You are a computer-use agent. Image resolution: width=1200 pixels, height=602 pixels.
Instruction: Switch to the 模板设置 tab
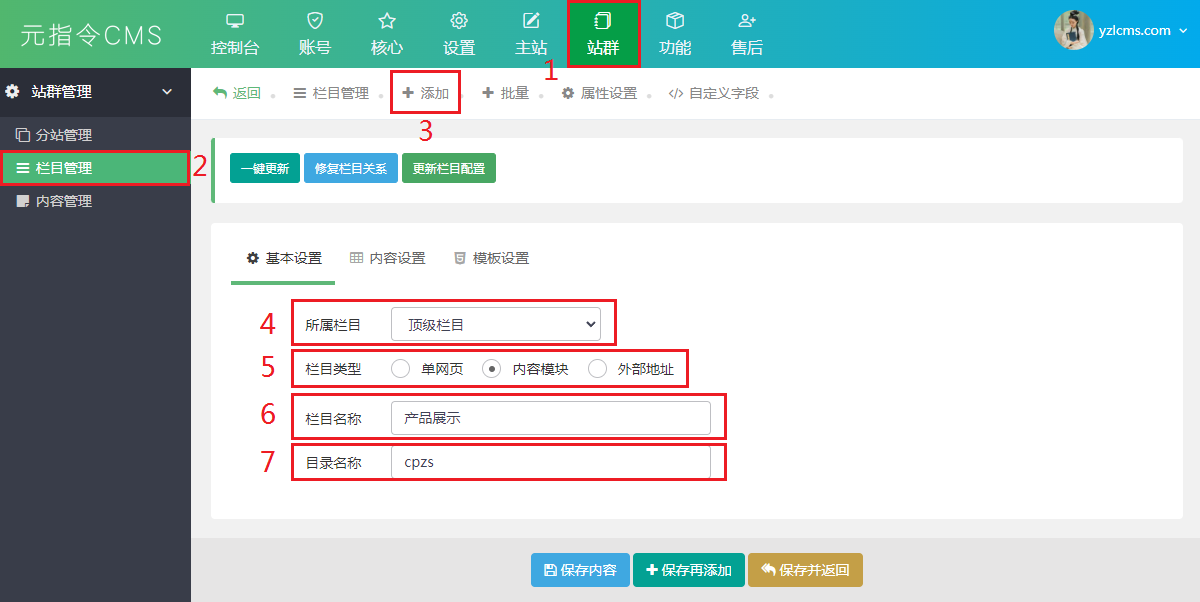(x=491, y=258)
